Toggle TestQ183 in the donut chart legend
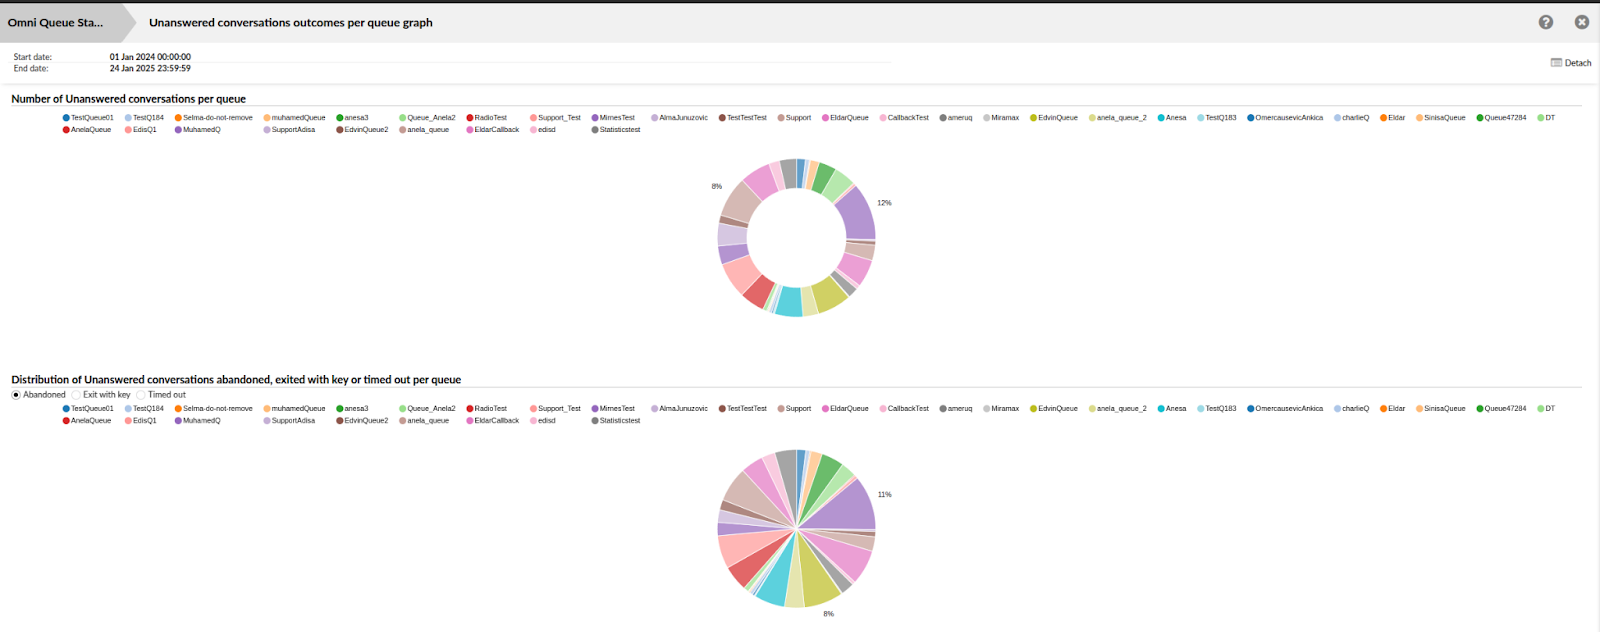Screen dimensions: 1600x632 [x=1216, y=118]
